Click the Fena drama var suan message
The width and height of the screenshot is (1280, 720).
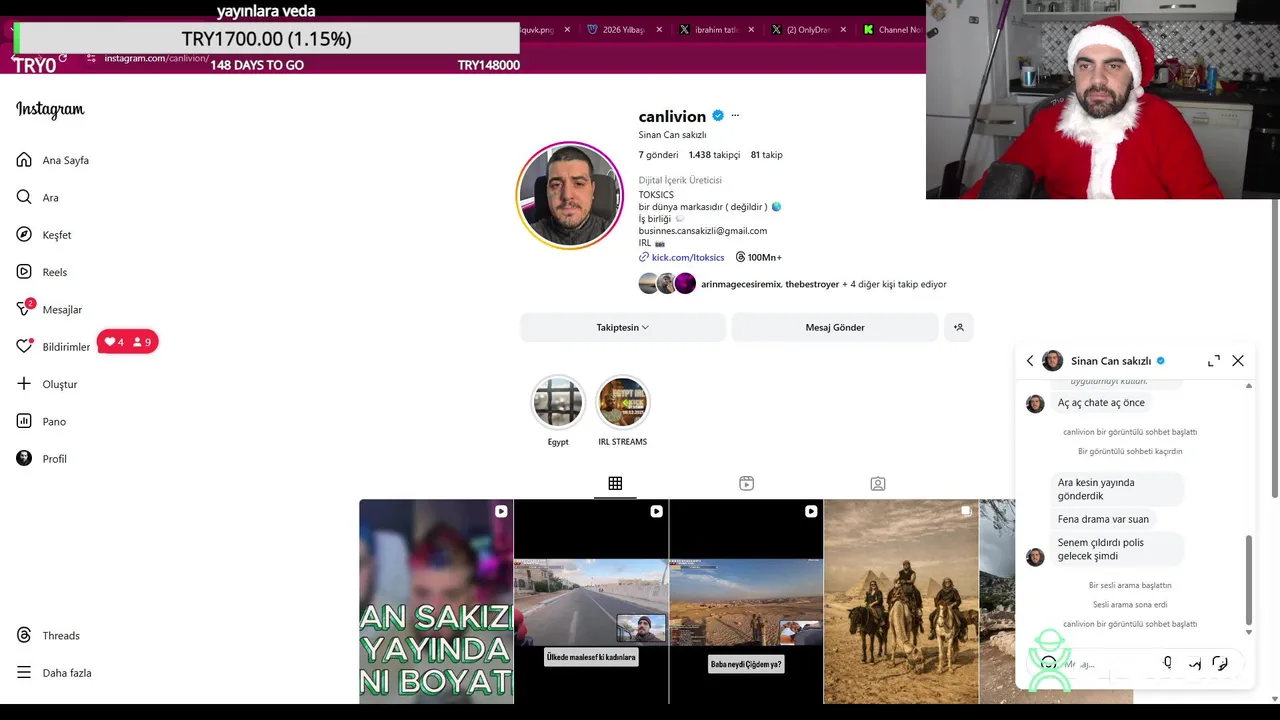coord(1103,519)
